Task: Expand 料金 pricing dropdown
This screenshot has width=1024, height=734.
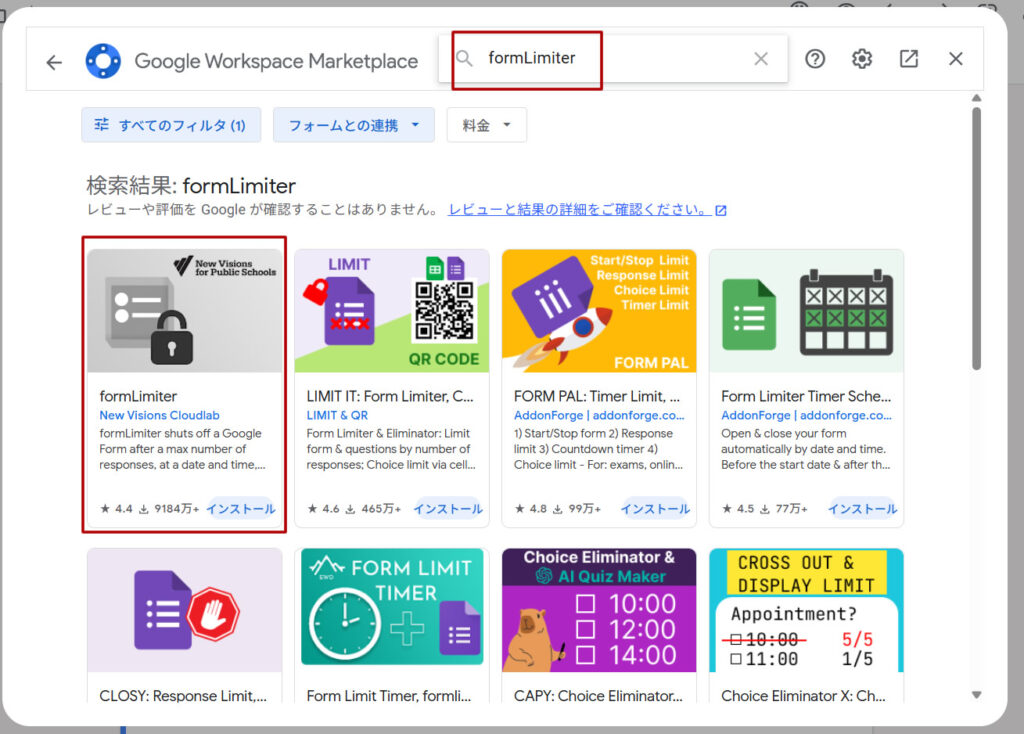Action: (487, 125)
